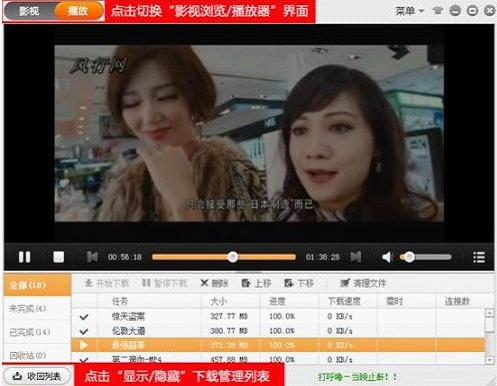Click the play arrow on the highlighted orange row
Image resolution: width=497 pixels, height=386 pixels.
(x=84, y=345)
